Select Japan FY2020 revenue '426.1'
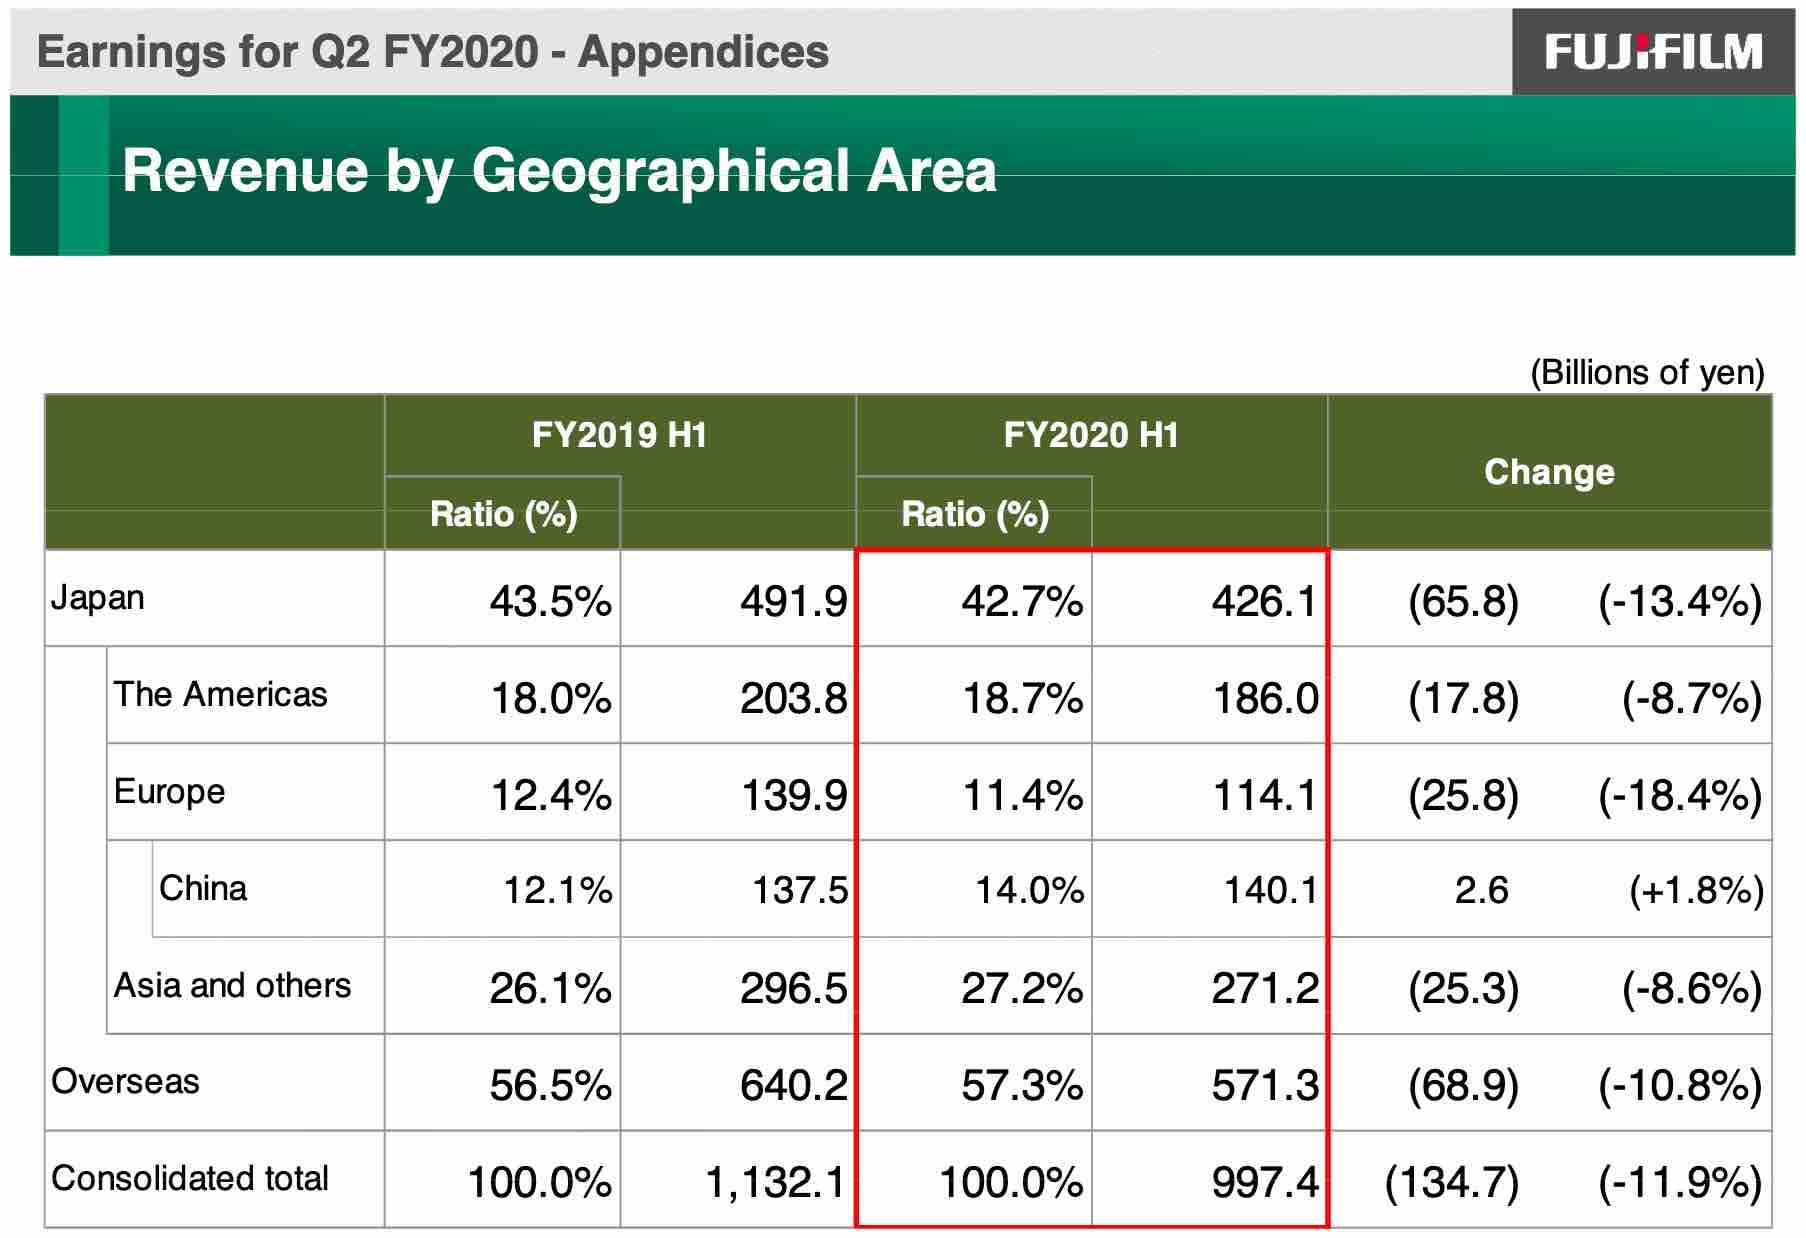 (x=1265, y=601)
